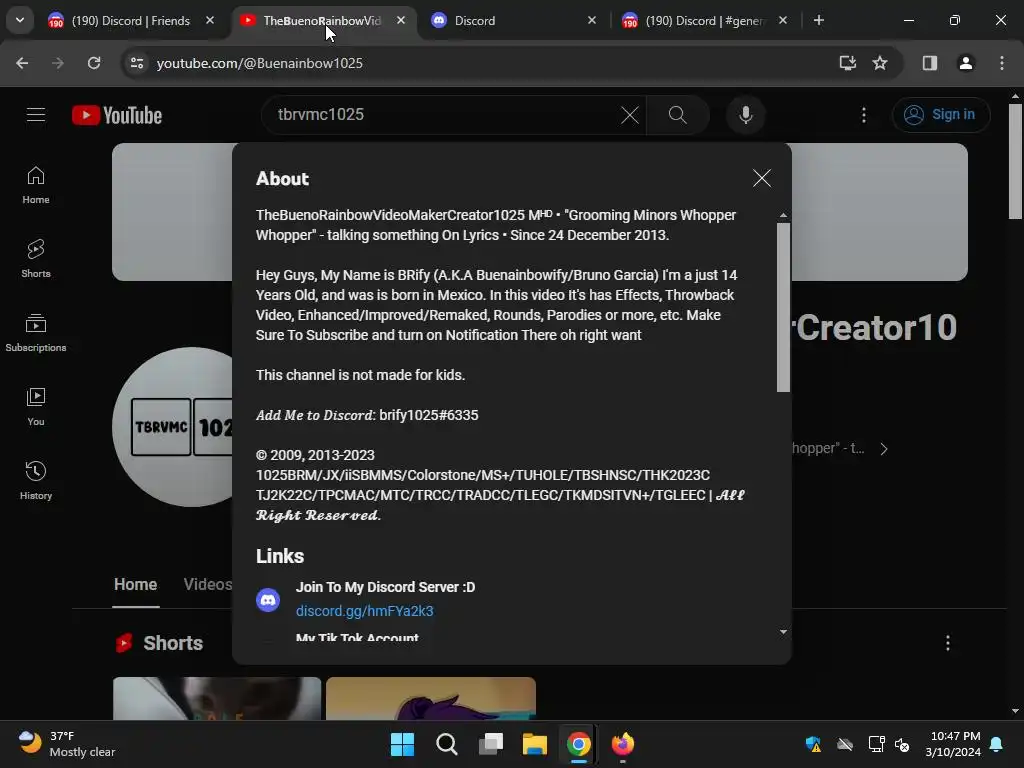The width and height of the screenshot is (1024, 768).
Task: Open the Windows Start menu
Action: [x=402, y=744]
